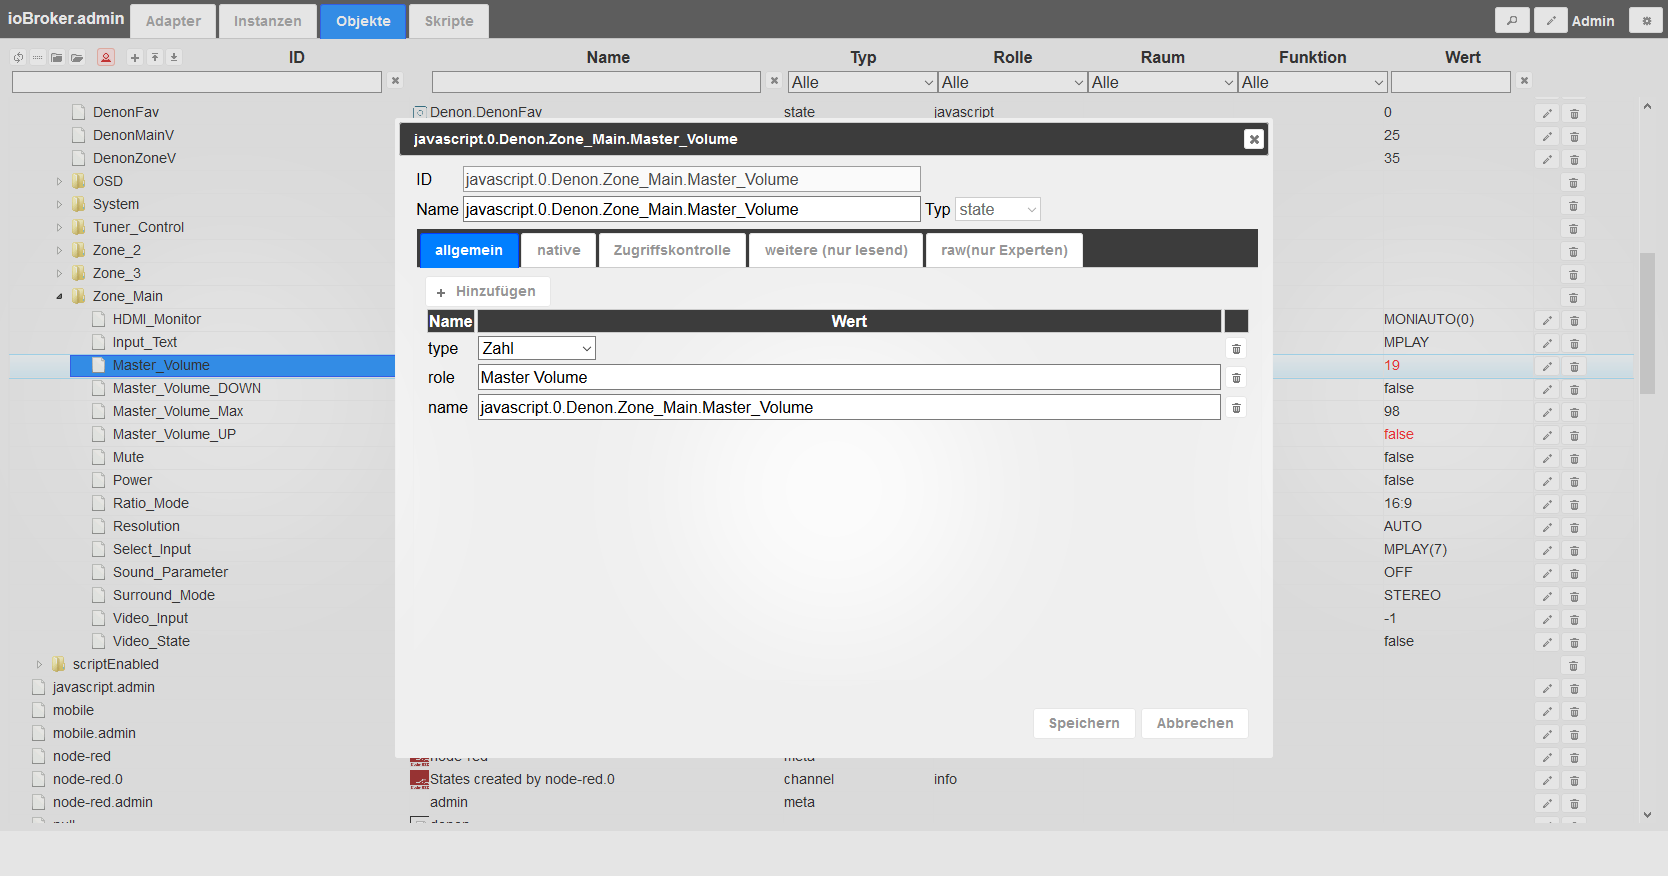Switch to the Adapter tab
Viewport: 1668px width, 876px height.
click(x=173, y=21)
